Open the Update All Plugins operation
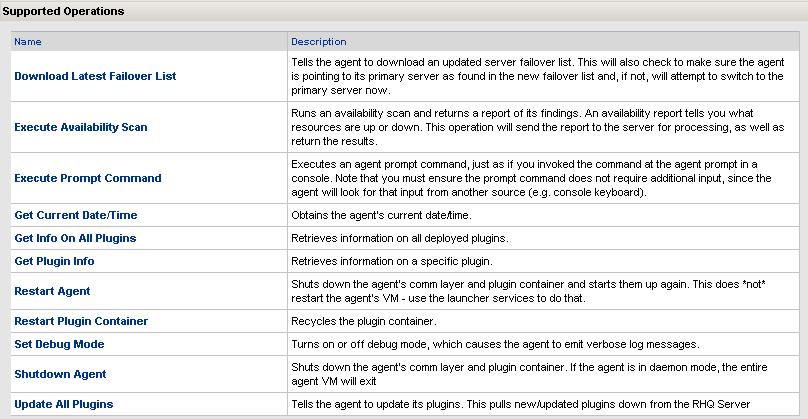This screenshot has width=808, height=419. tap(64, 404)
